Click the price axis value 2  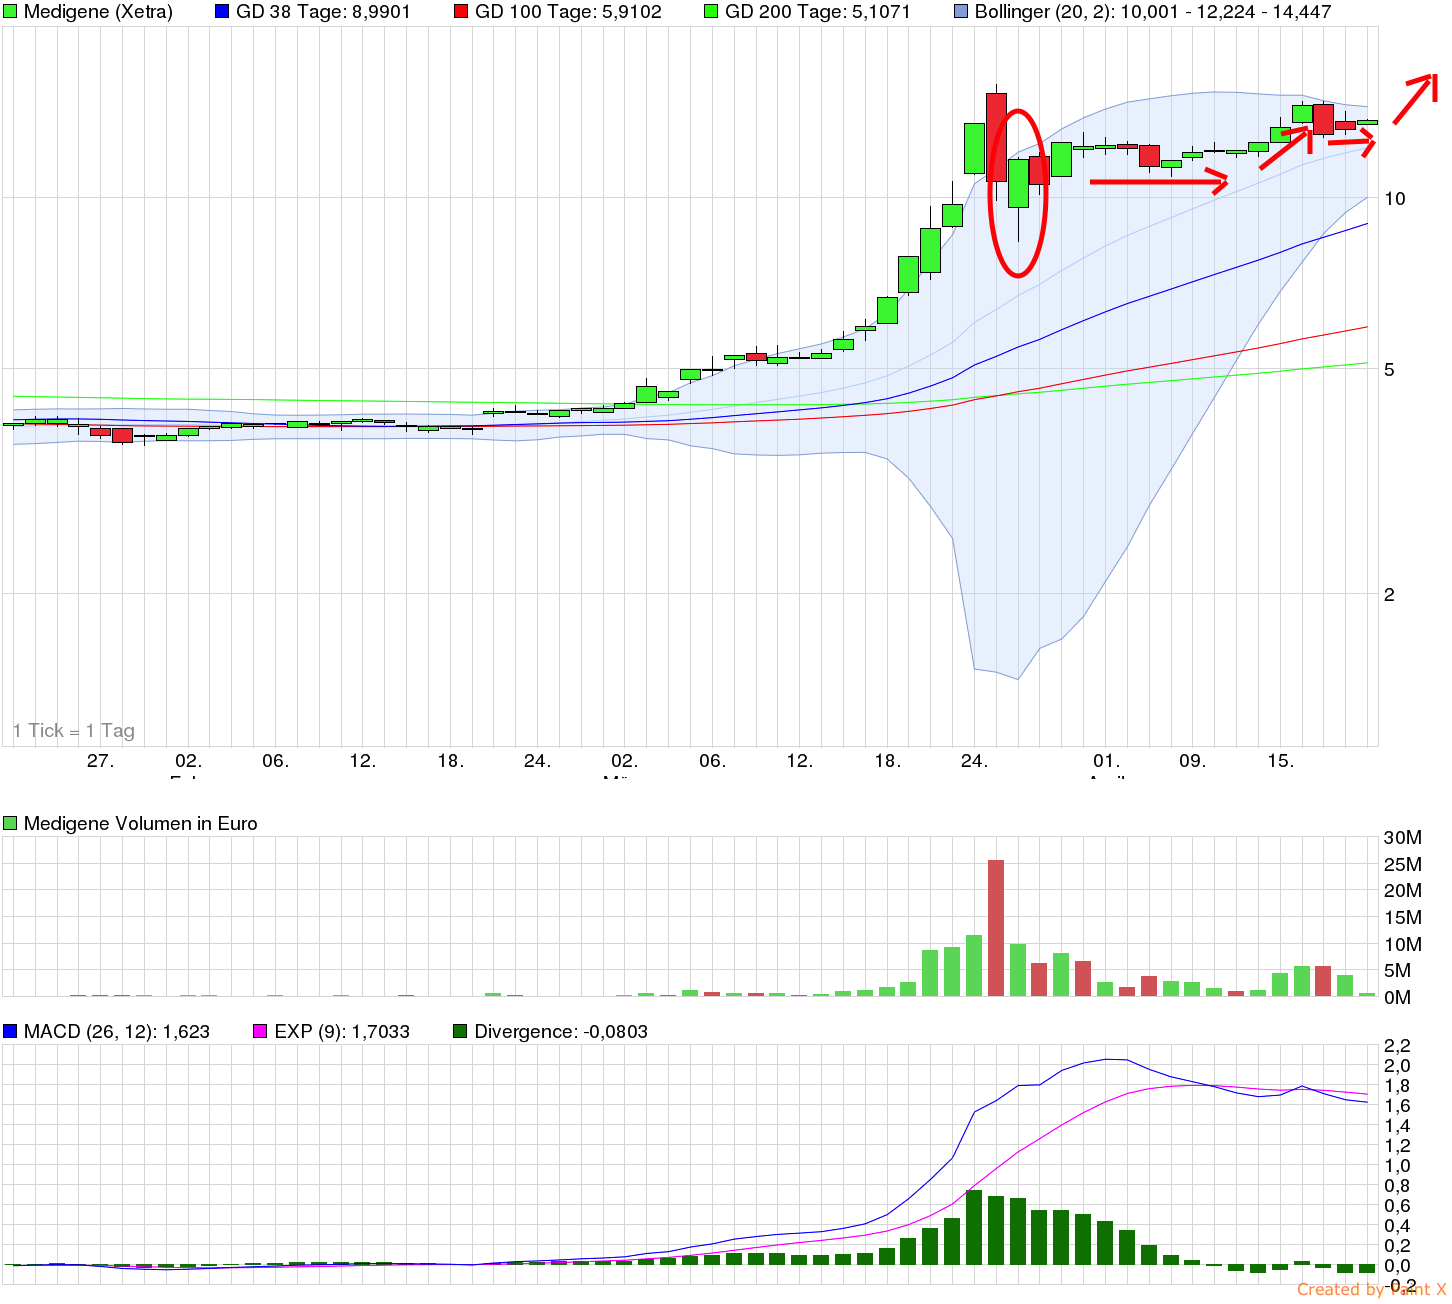1389,594
